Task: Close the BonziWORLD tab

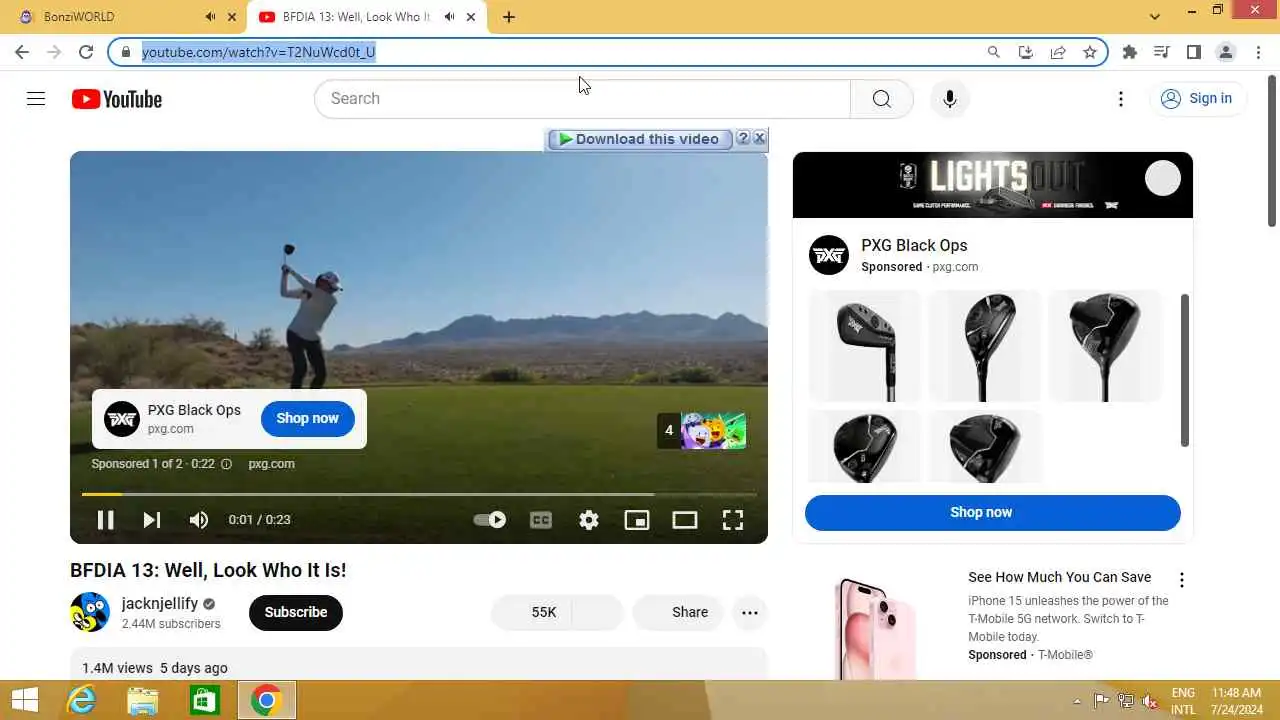Action: coord(232,17)
